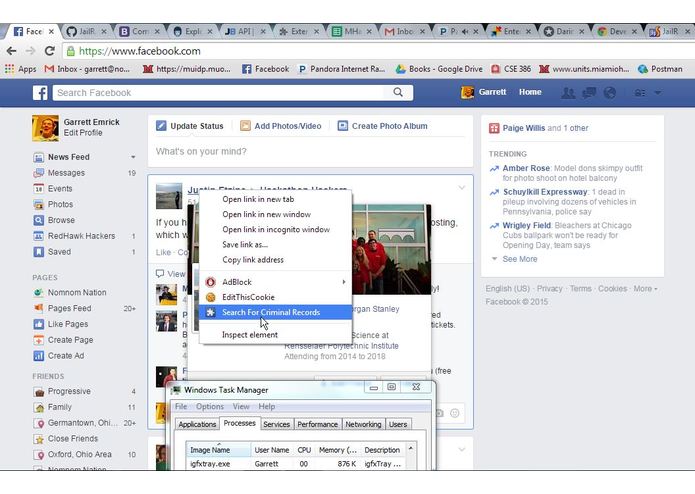Image resolution: width=695 pixels, height=494 pixels.
Task: Open RedHawk Hackers group
Action: click(x=82, y=236)
